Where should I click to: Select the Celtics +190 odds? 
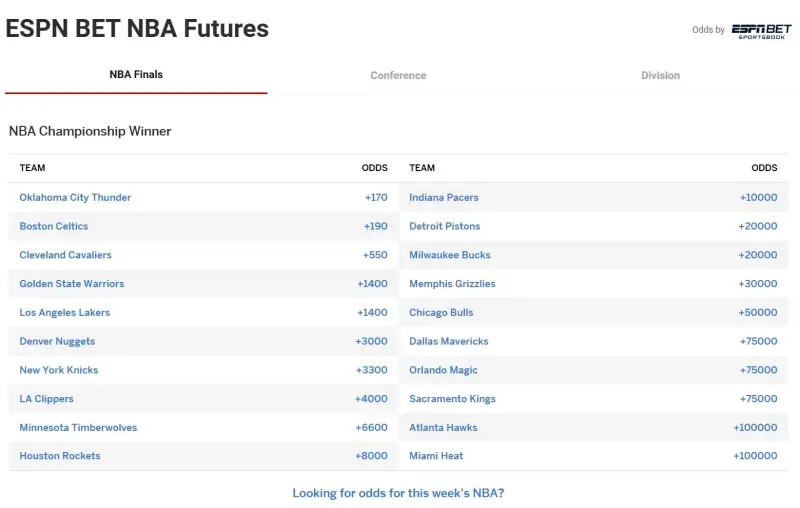coord(376,226)
